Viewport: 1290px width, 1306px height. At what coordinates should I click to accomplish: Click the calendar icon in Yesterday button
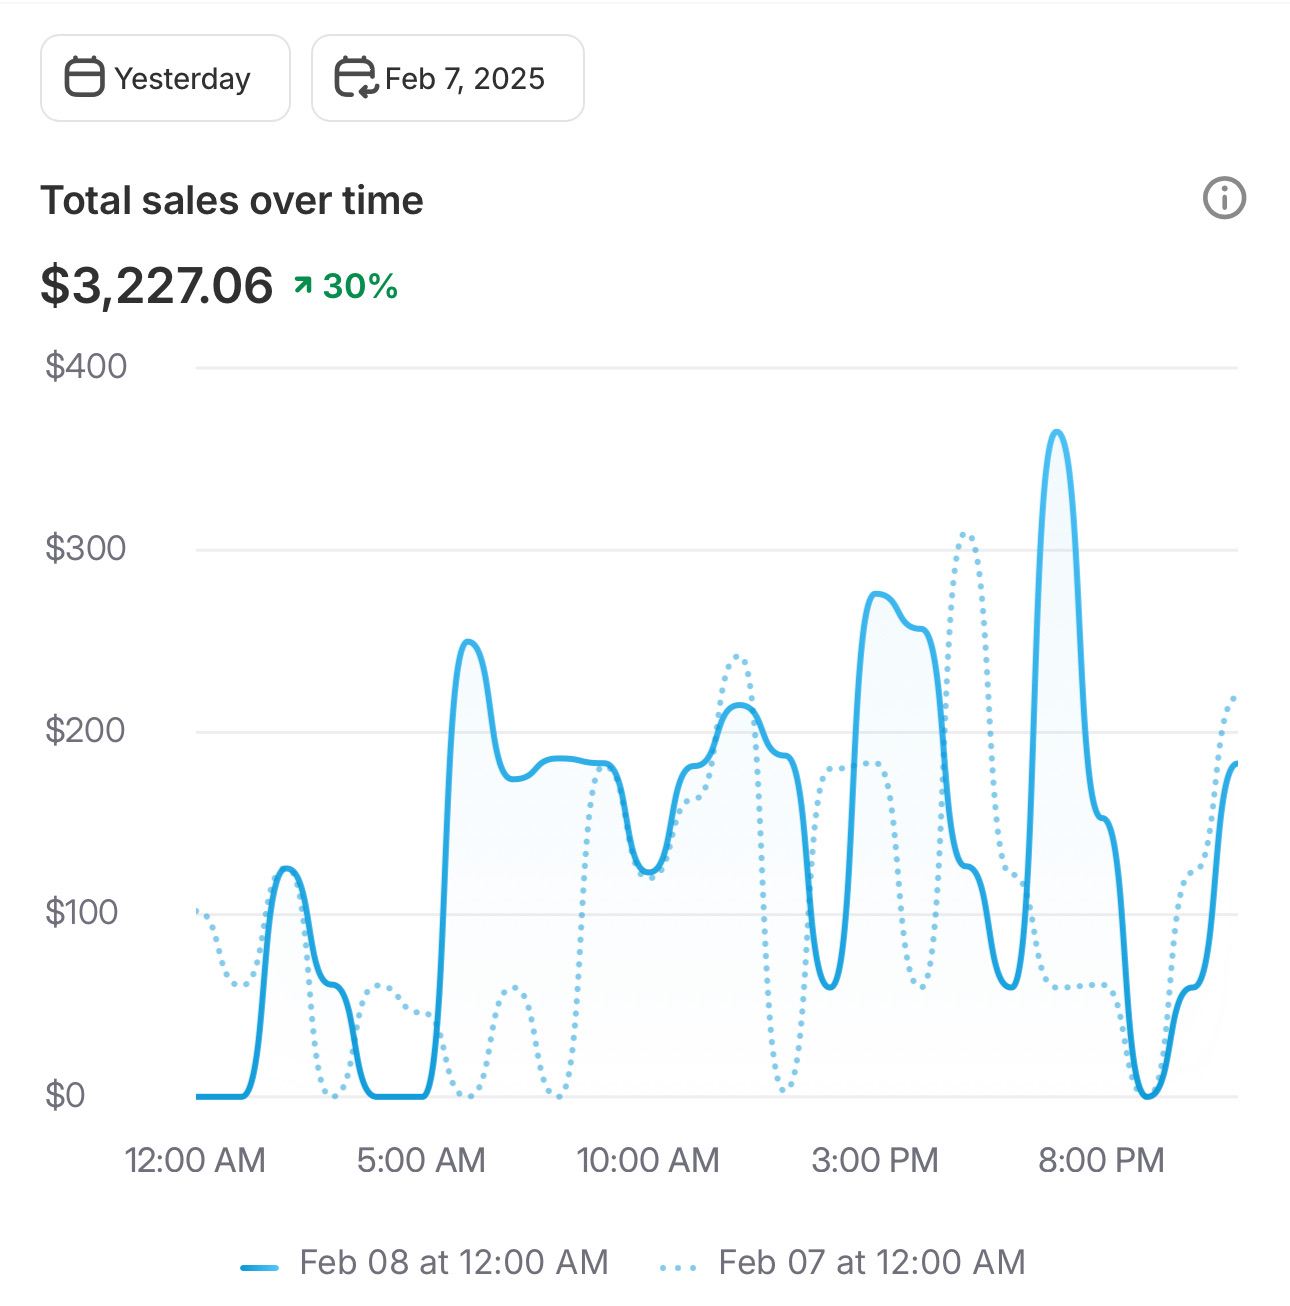[84, 78]
